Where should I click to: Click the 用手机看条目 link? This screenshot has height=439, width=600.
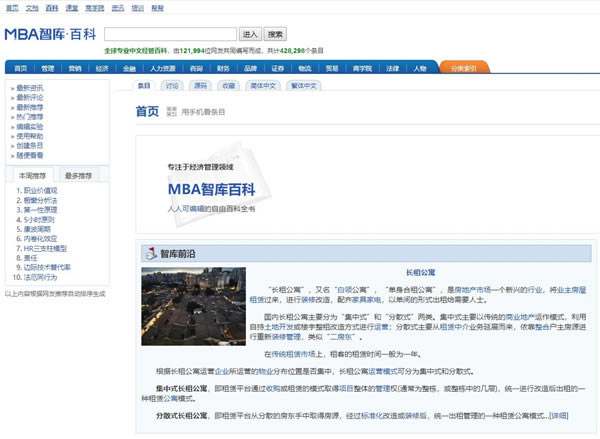pos(205,113)
